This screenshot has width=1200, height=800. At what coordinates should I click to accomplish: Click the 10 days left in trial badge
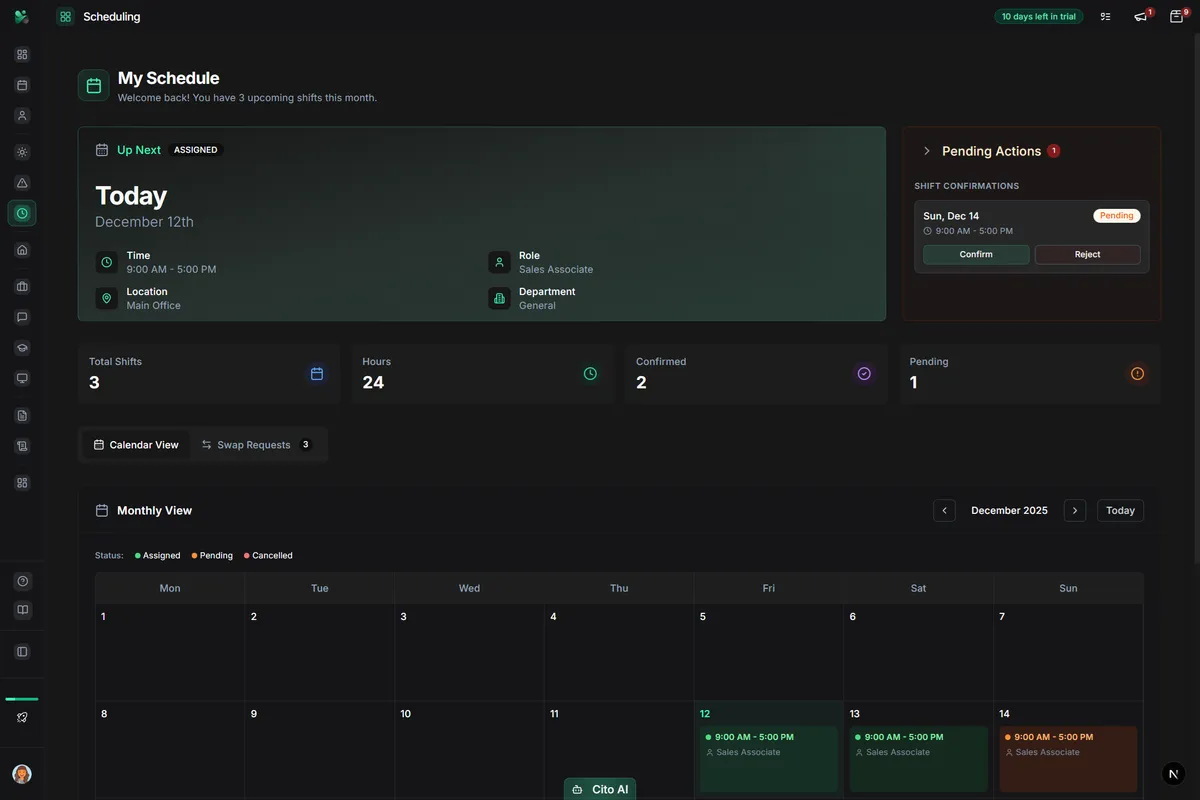click(1039, 16)
